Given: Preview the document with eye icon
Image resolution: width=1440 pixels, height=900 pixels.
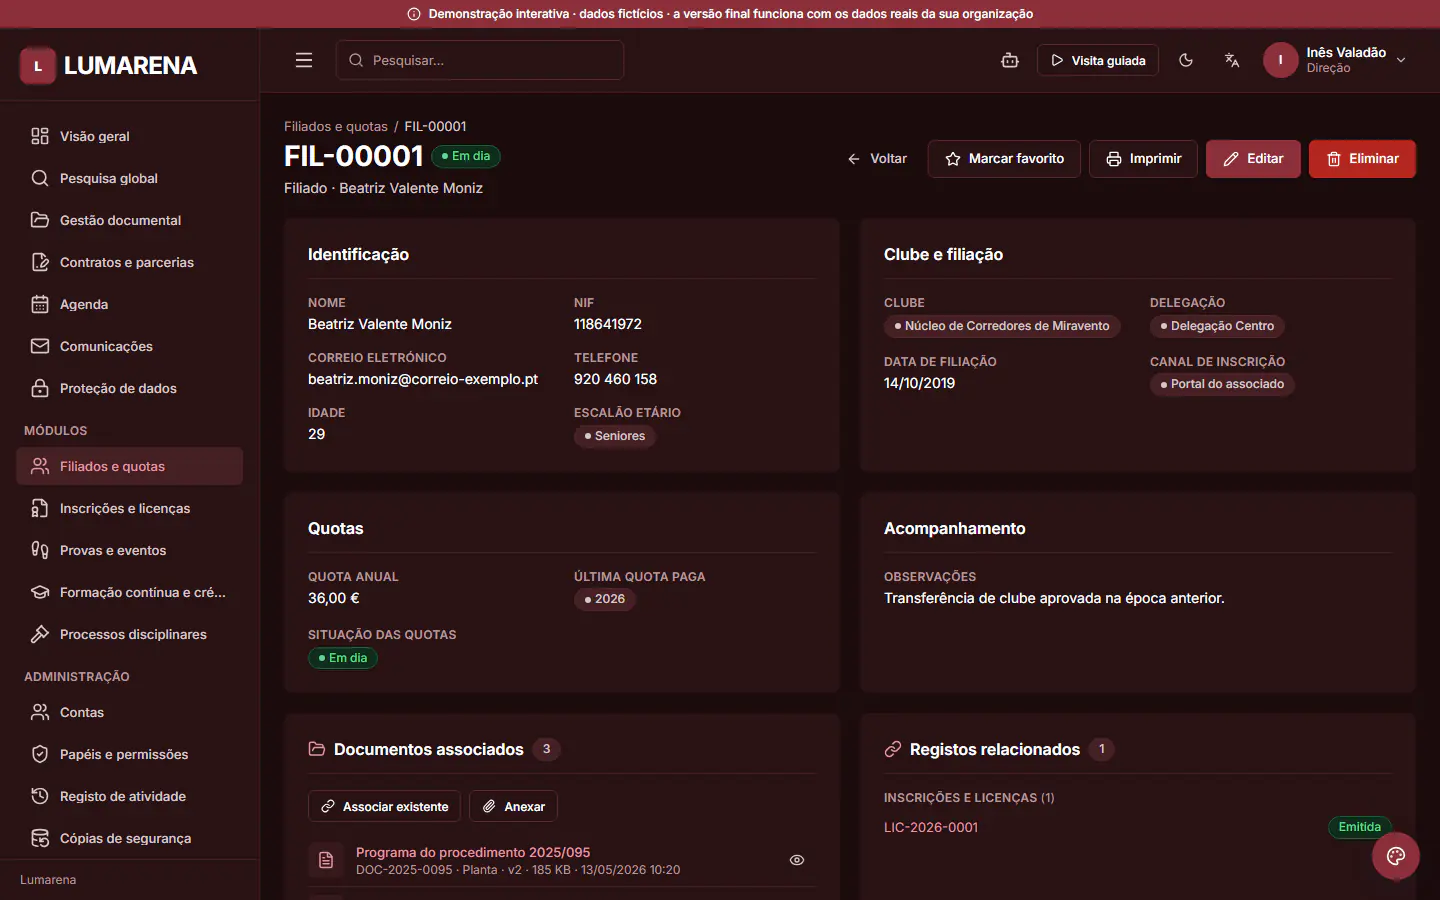Looking at the screenshot, I should (x=797, y=860).
